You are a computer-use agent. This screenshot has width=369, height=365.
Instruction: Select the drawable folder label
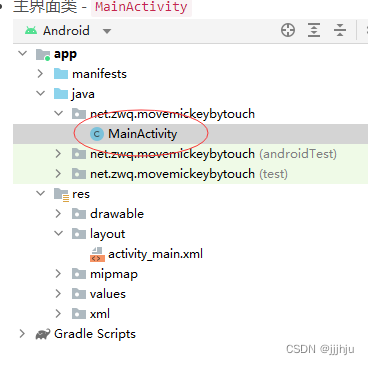(117, 214)
